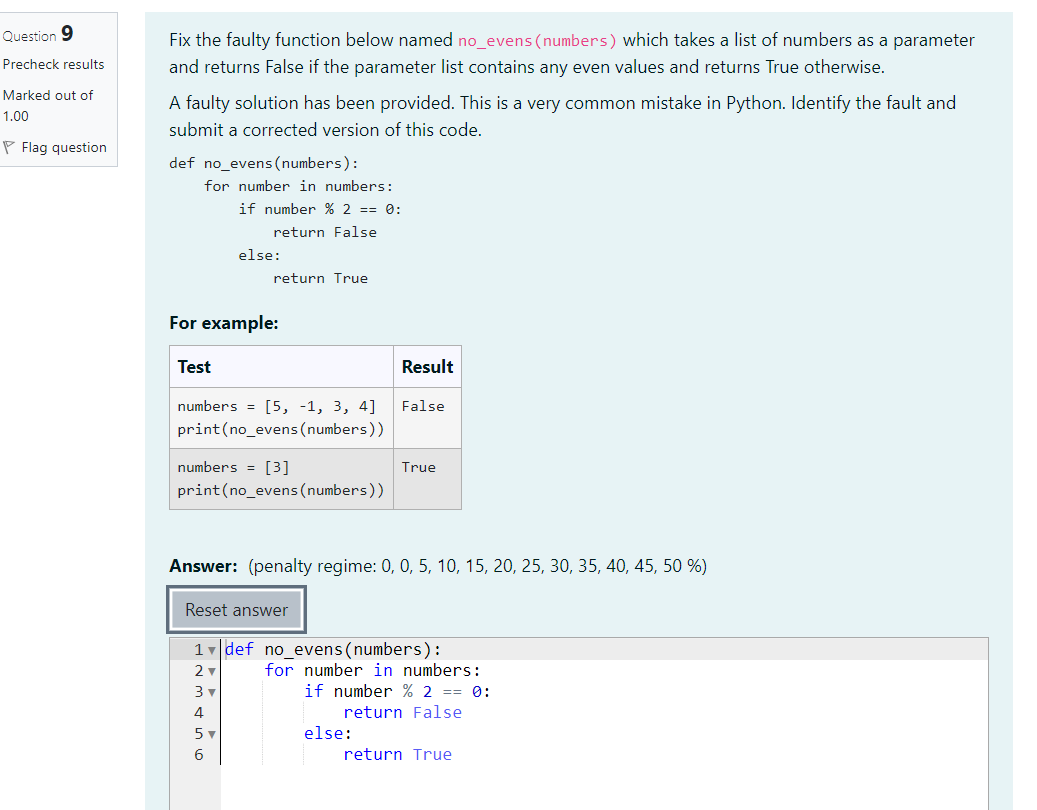The image size is (1037, 810).
Task: Click the 'numbers = [5, -1, 3, 4]' test cell
Action: point(281,418)
